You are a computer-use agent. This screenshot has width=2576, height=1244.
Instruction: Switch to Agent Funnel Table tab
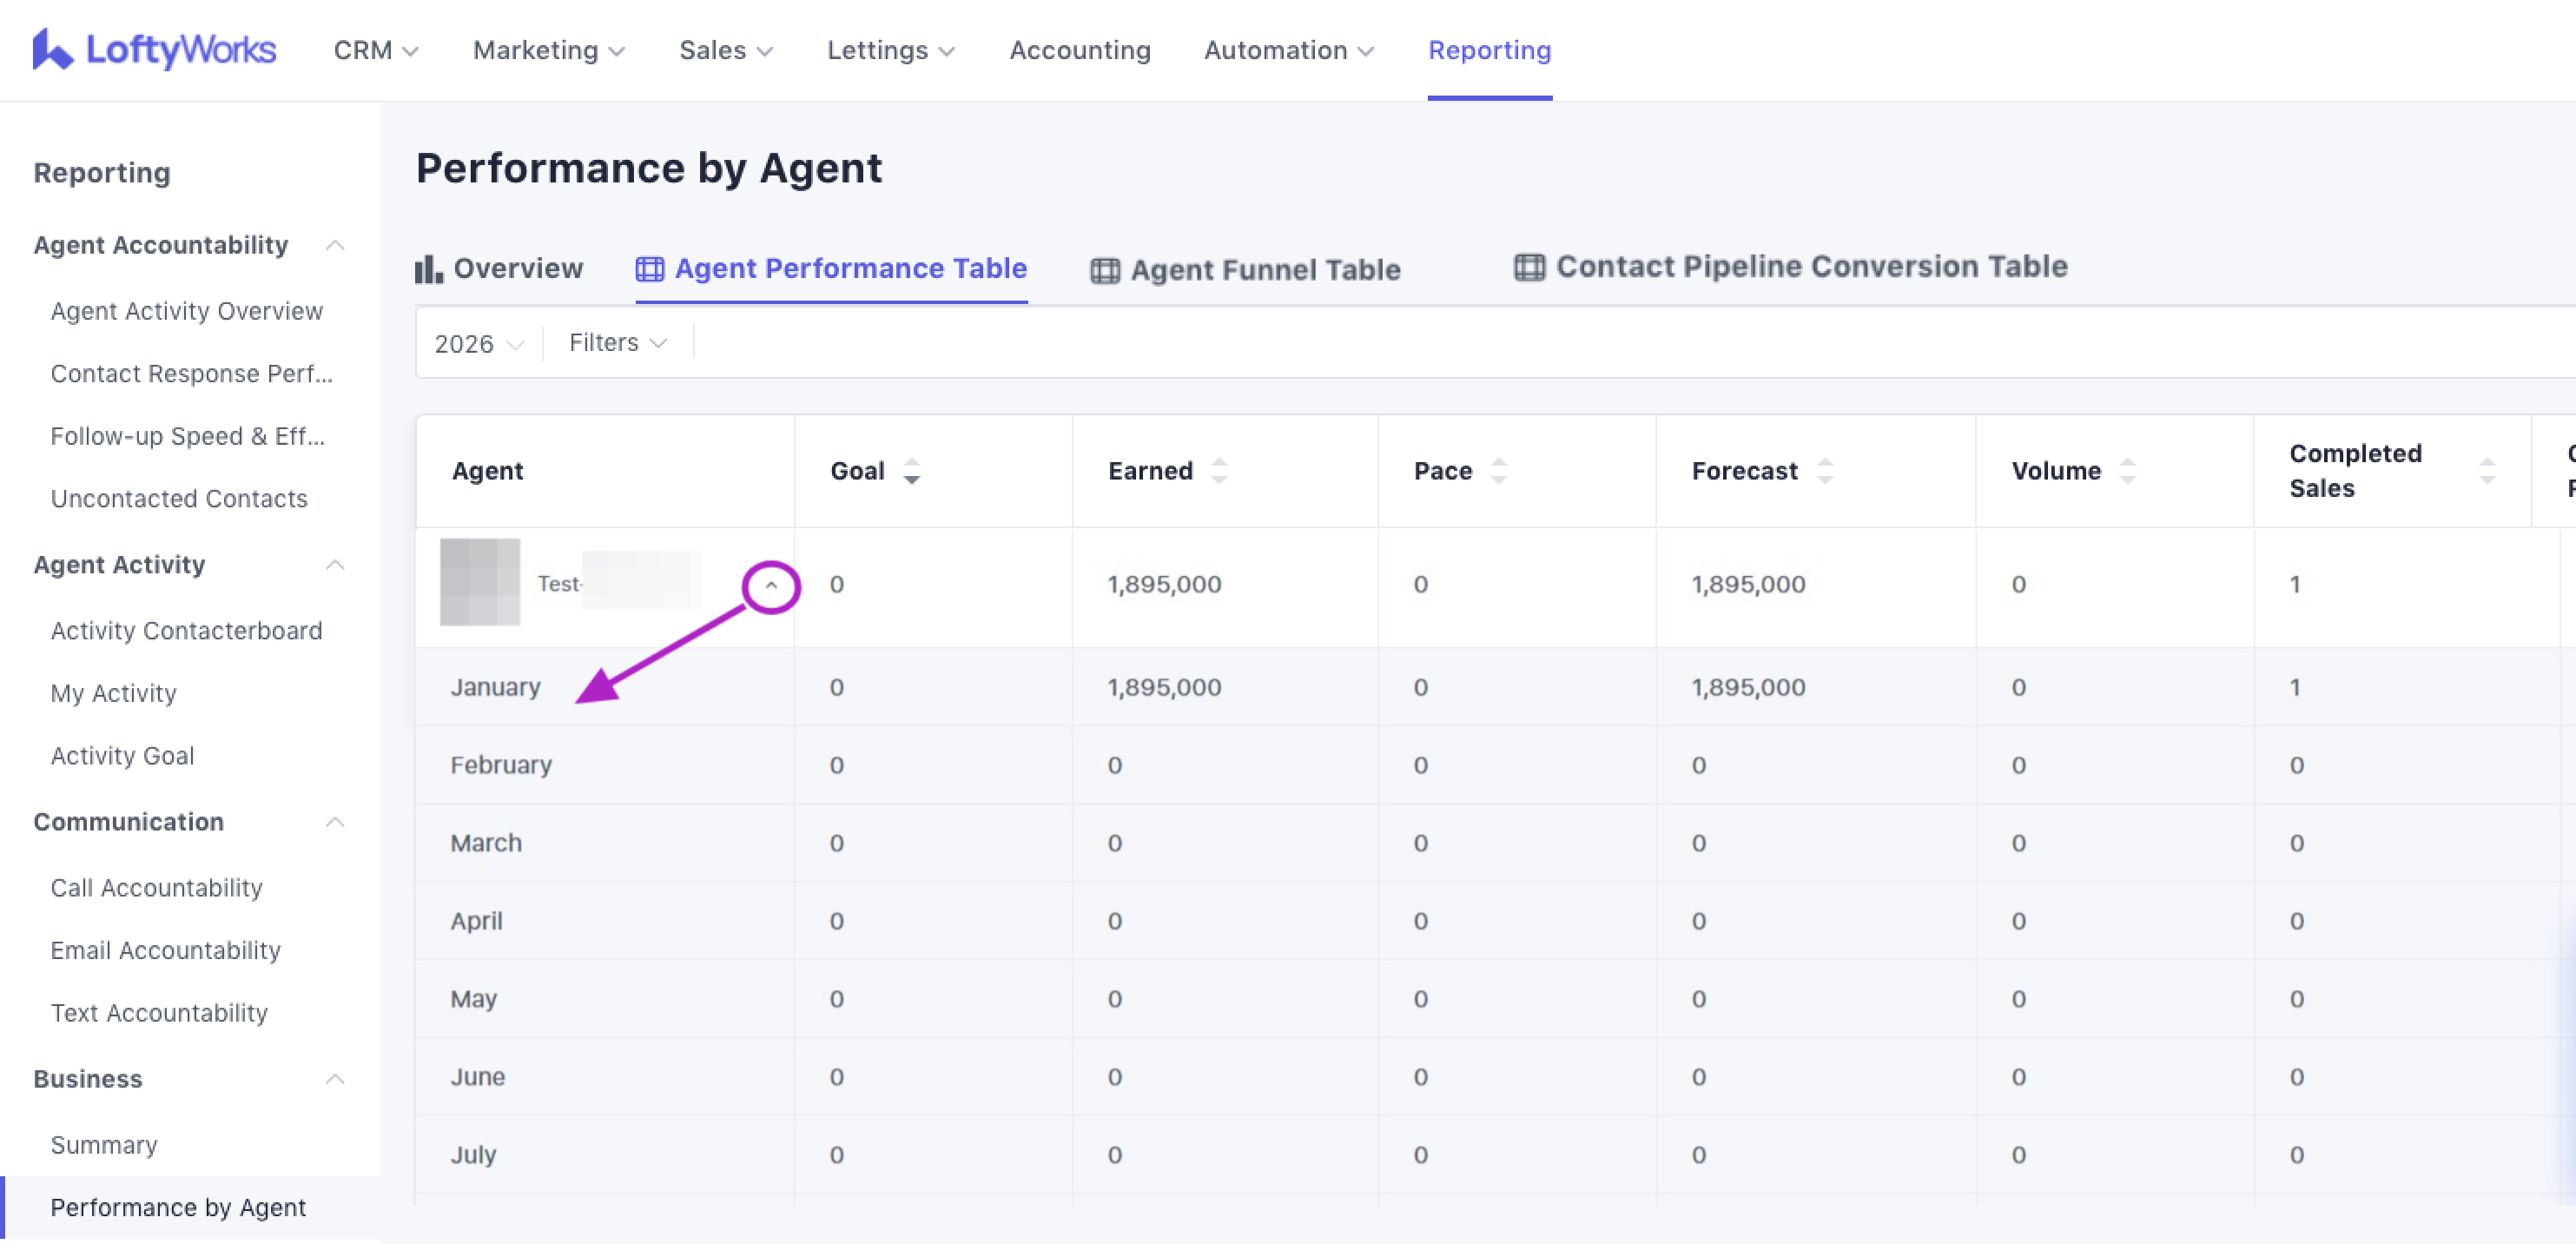[x=1245, y=269]
